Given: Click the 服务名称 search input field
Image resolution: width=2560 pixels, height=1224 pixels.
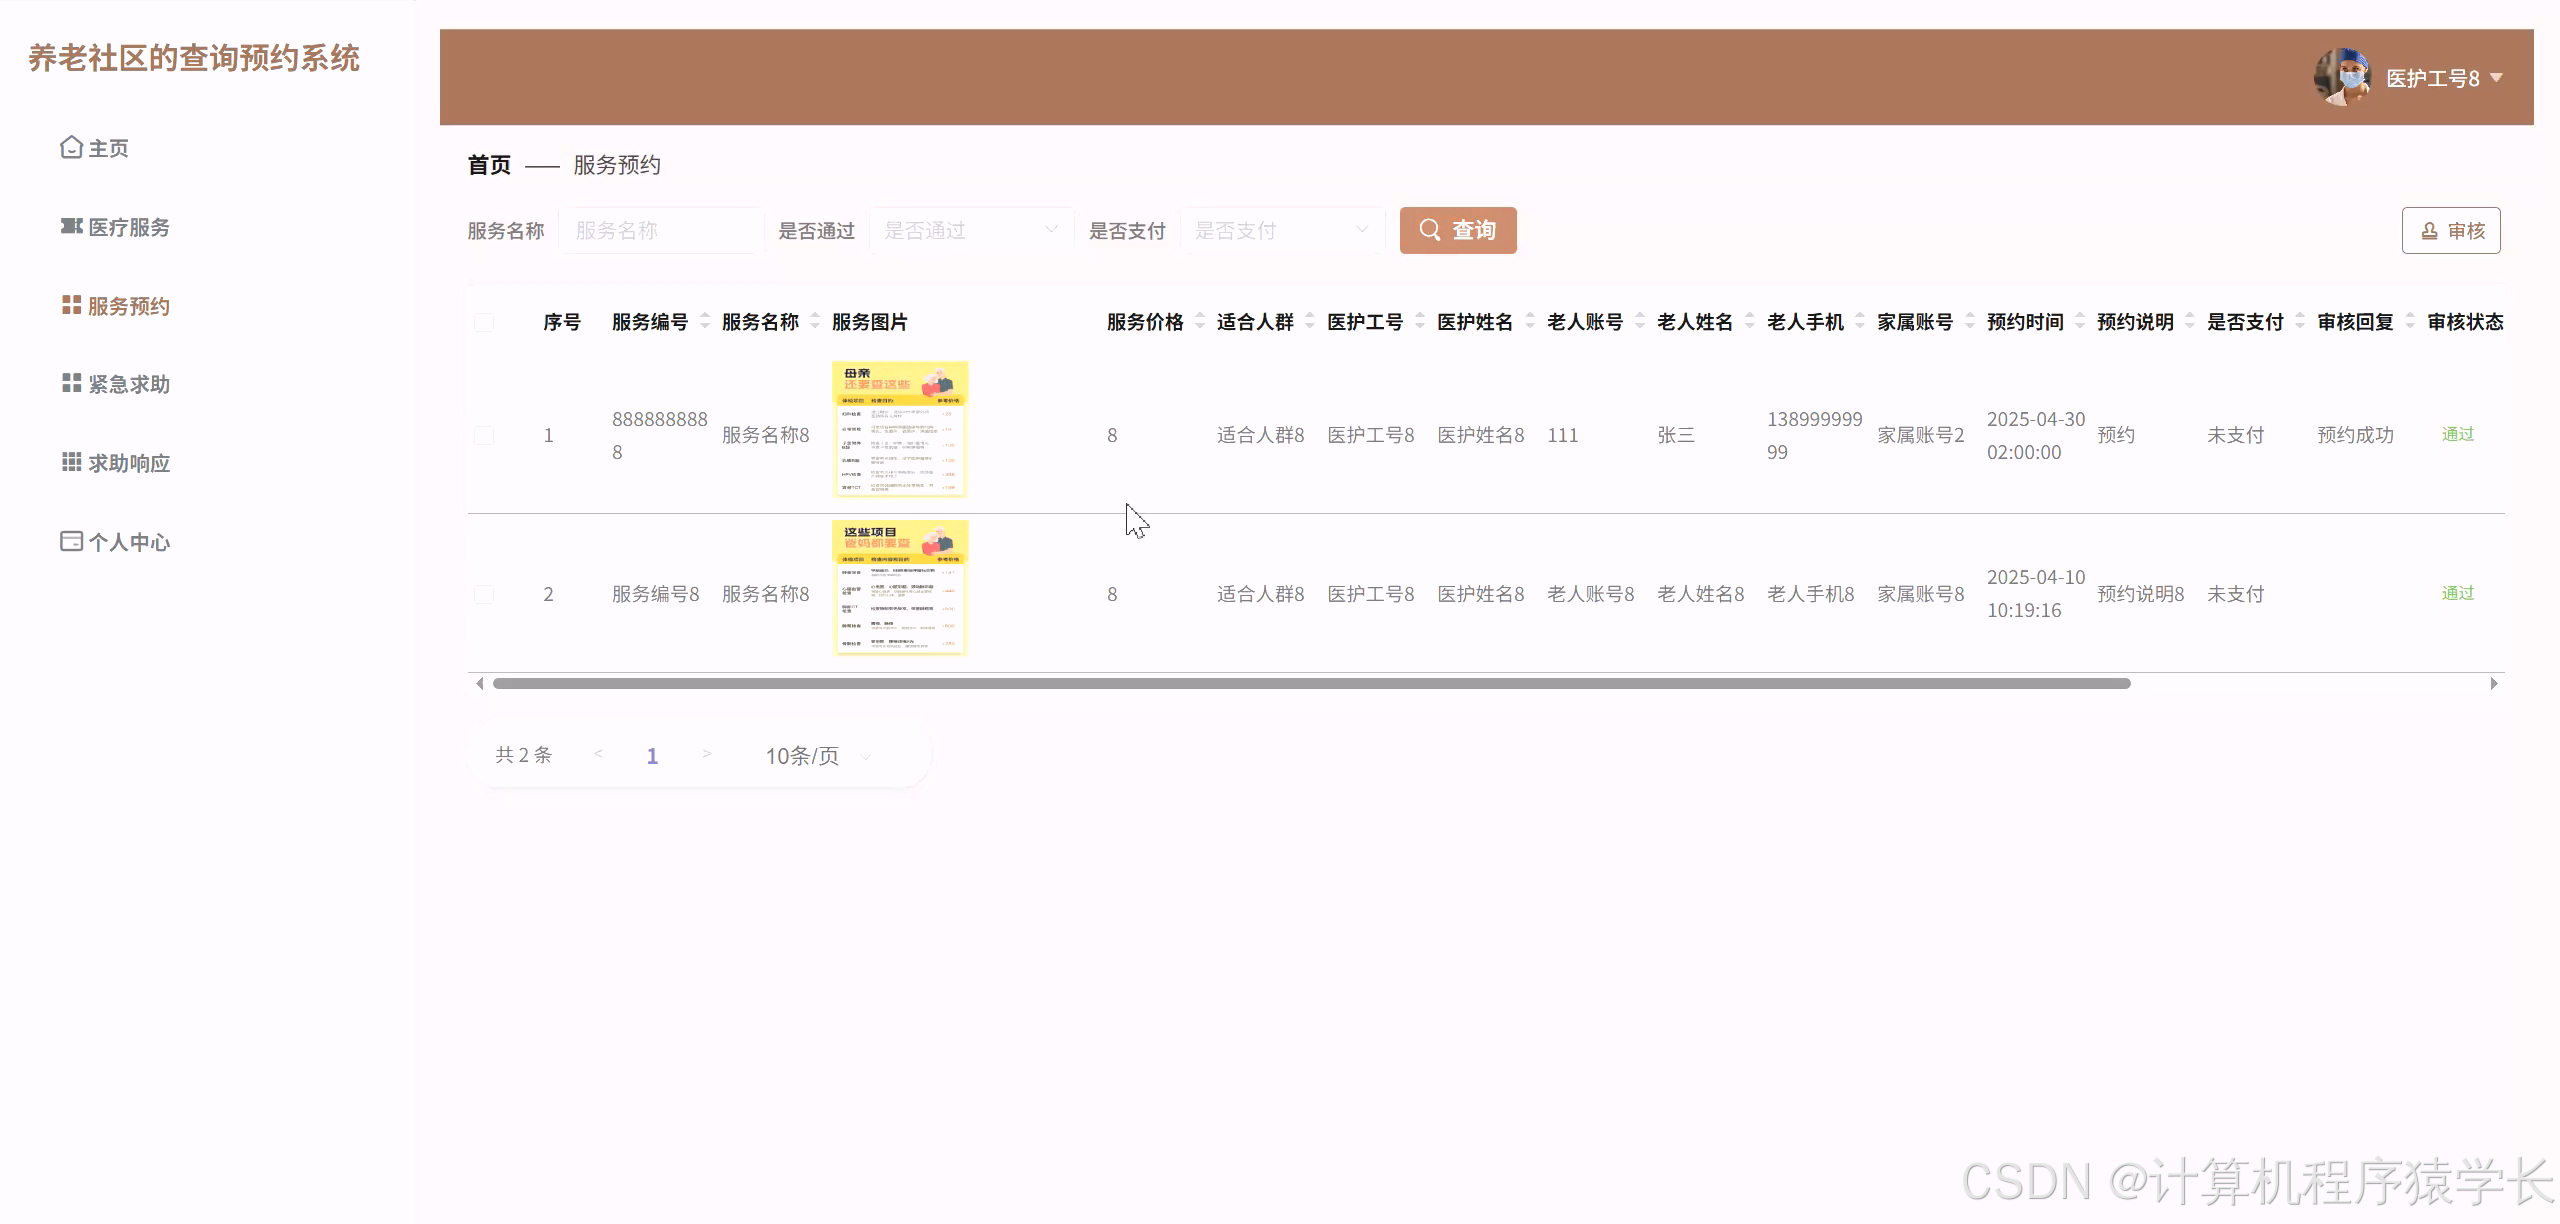Looking at the screenshot, I should (x=660, y=231).
